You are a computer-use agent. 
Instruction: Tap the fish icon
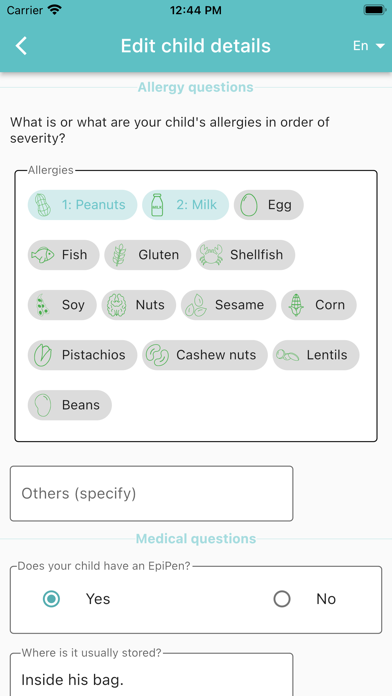pyautogui.click(x=43, y=255)
